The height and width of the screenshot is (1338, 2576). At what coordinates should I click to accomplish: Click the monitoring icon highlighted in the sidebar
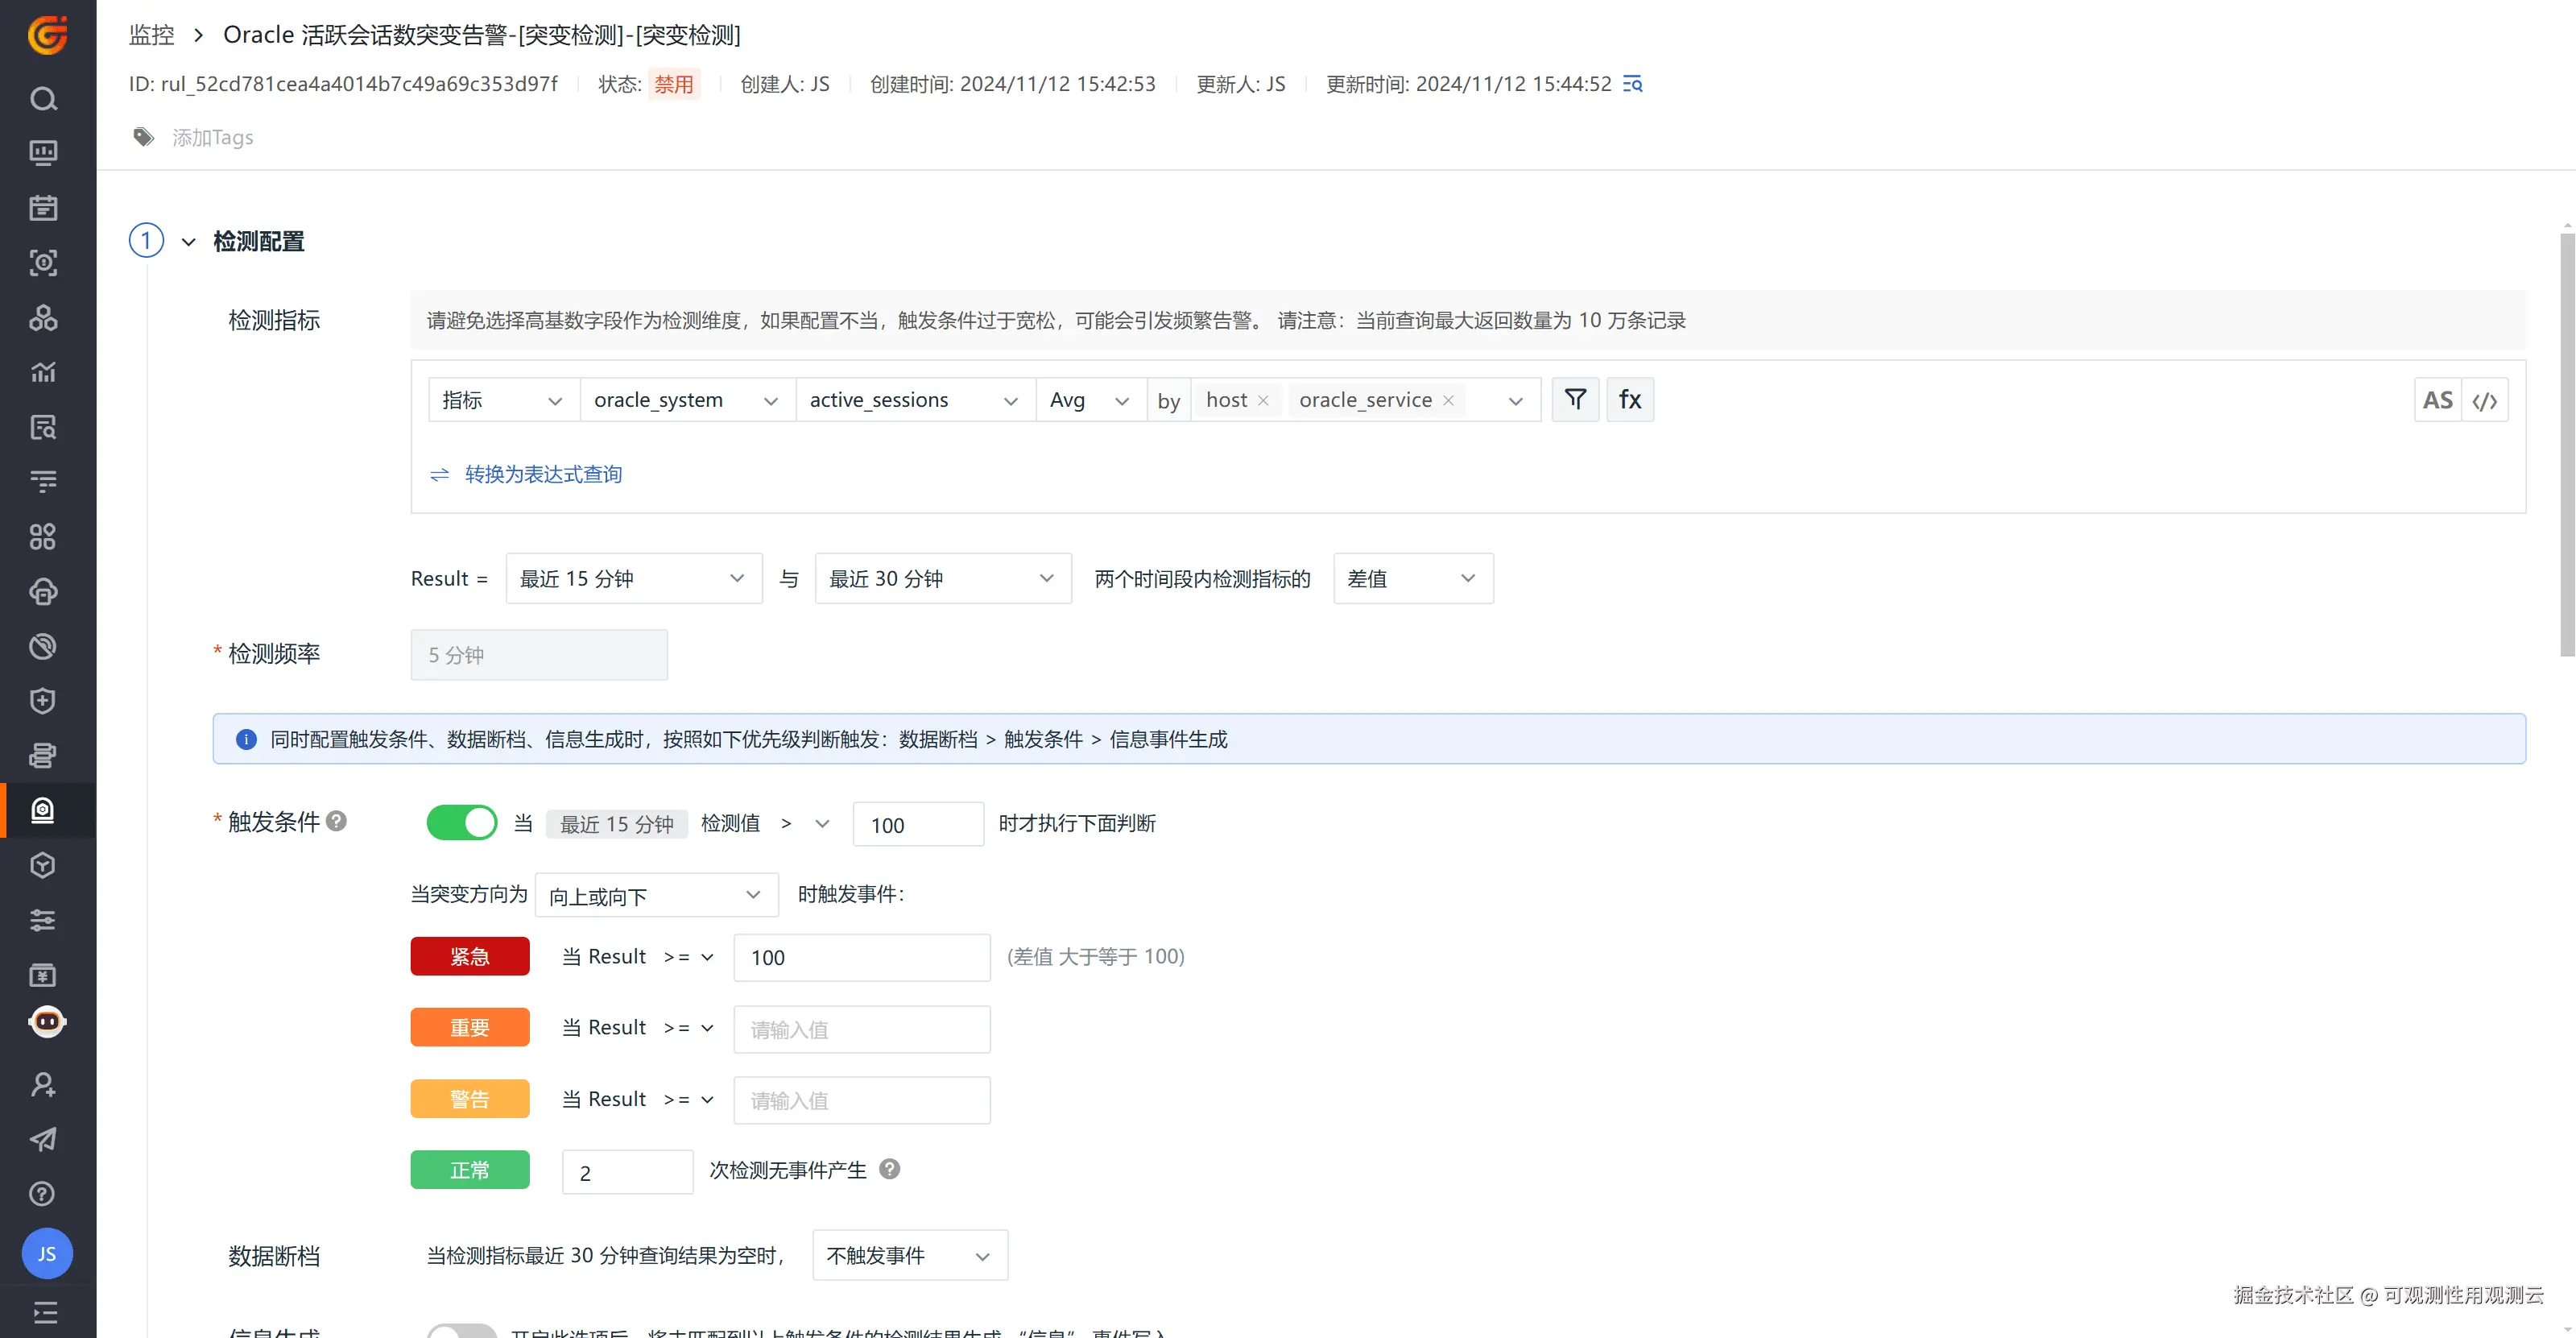[43, 810]
